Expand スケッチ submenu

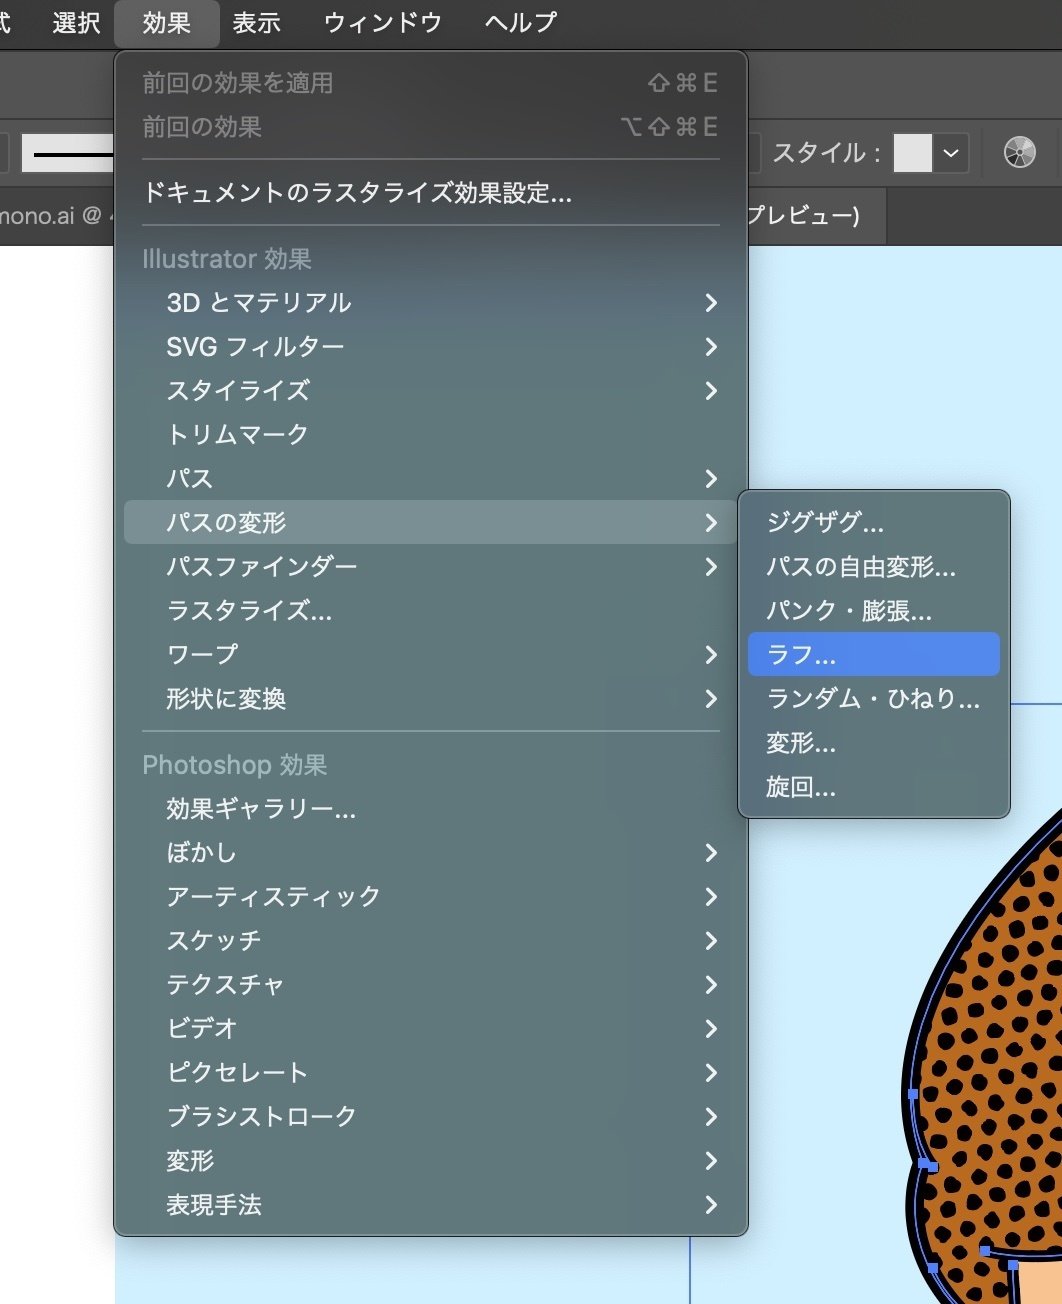click(431, 940)
